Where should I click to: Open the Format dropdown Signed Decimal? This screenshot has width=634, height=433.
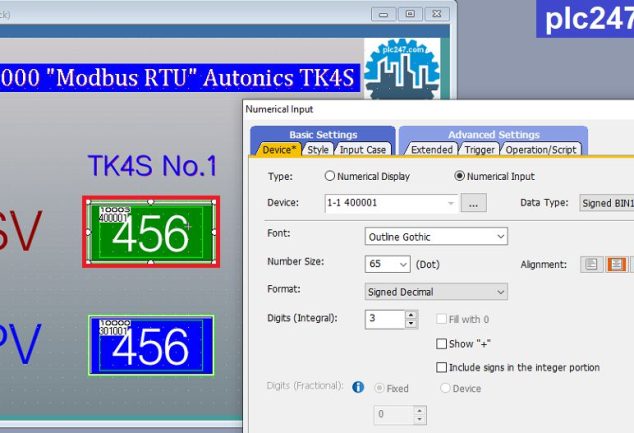click(436, 291)
